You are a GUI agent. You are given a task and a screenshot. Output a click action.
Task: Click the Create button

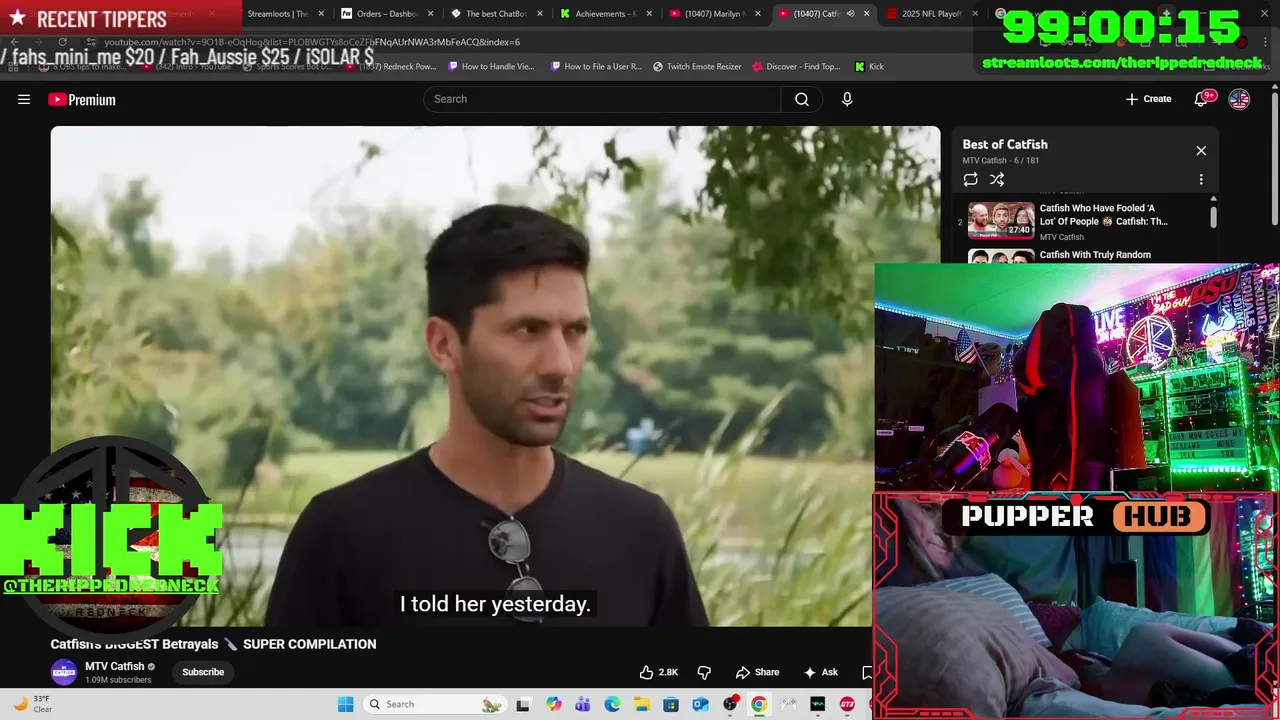click(1148, 99)
